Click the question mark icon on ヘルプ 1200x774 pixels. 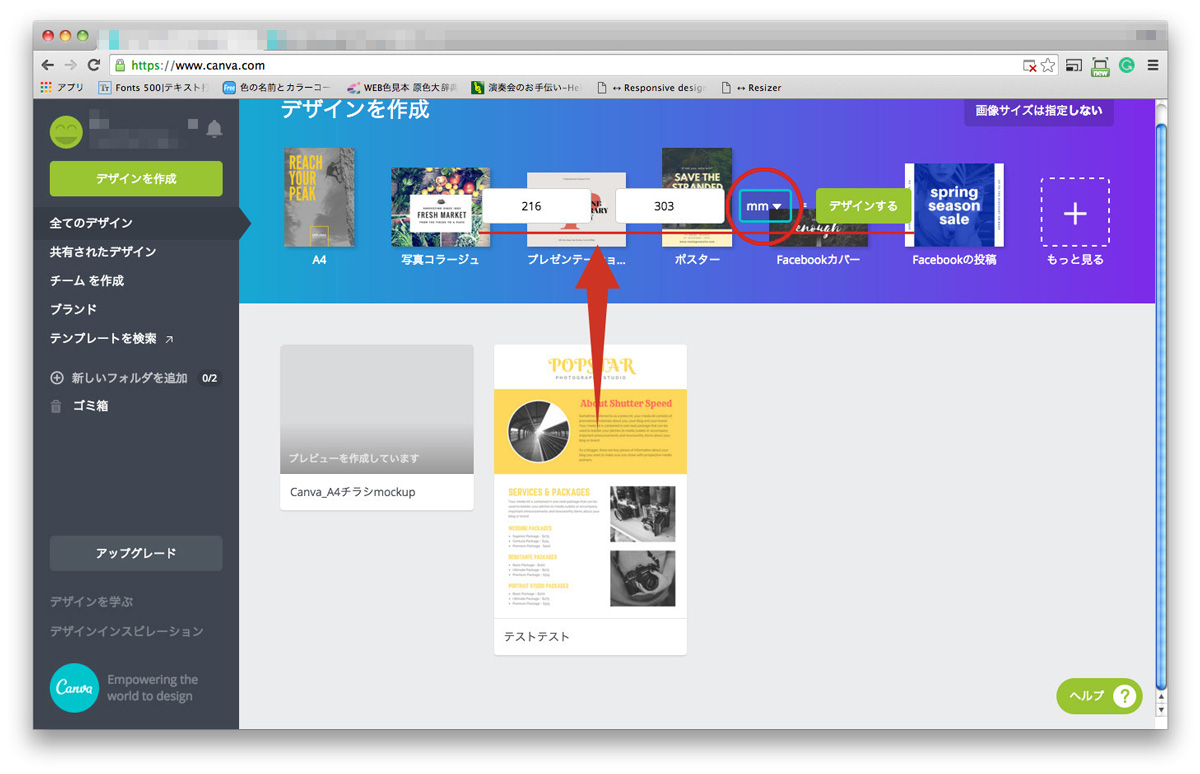click(x=1125, y=696)
